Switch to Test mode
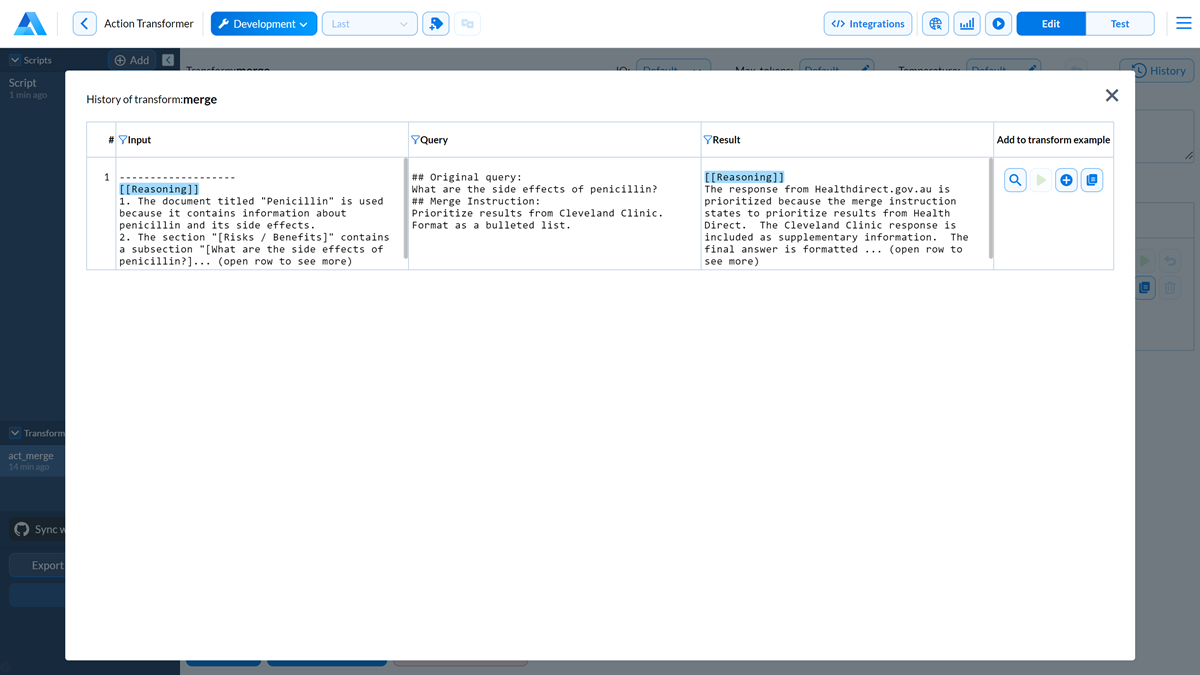The height and width of the screenshot is (675, 1200). tap(1120, 24)
